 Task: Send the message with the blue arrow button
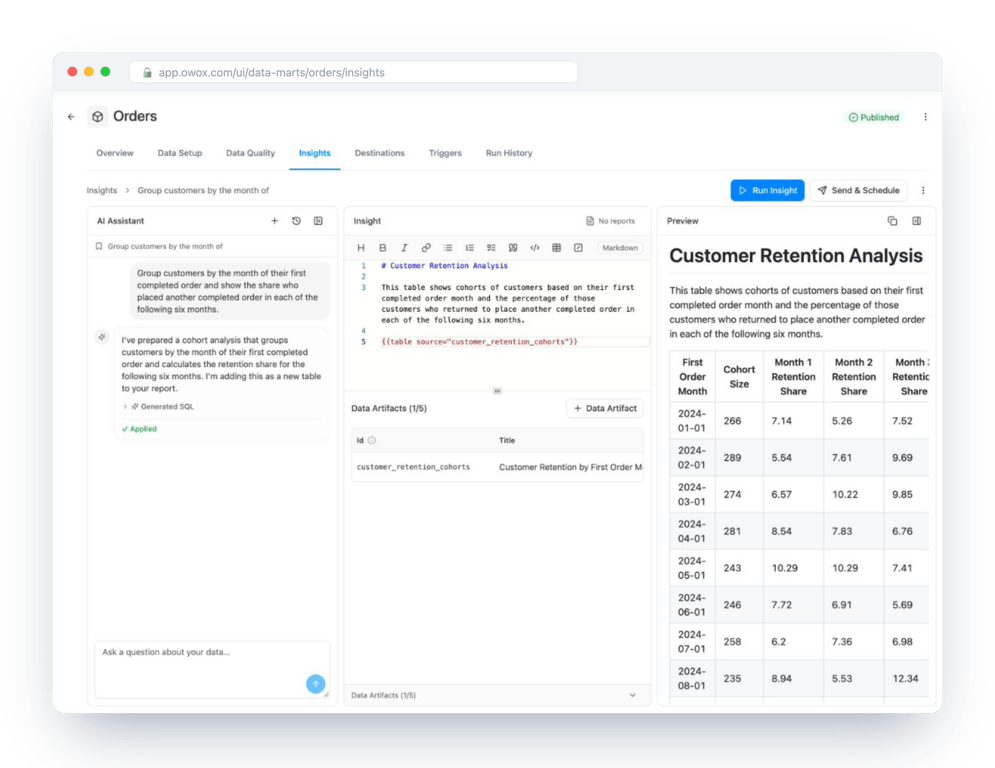[315, 684]
